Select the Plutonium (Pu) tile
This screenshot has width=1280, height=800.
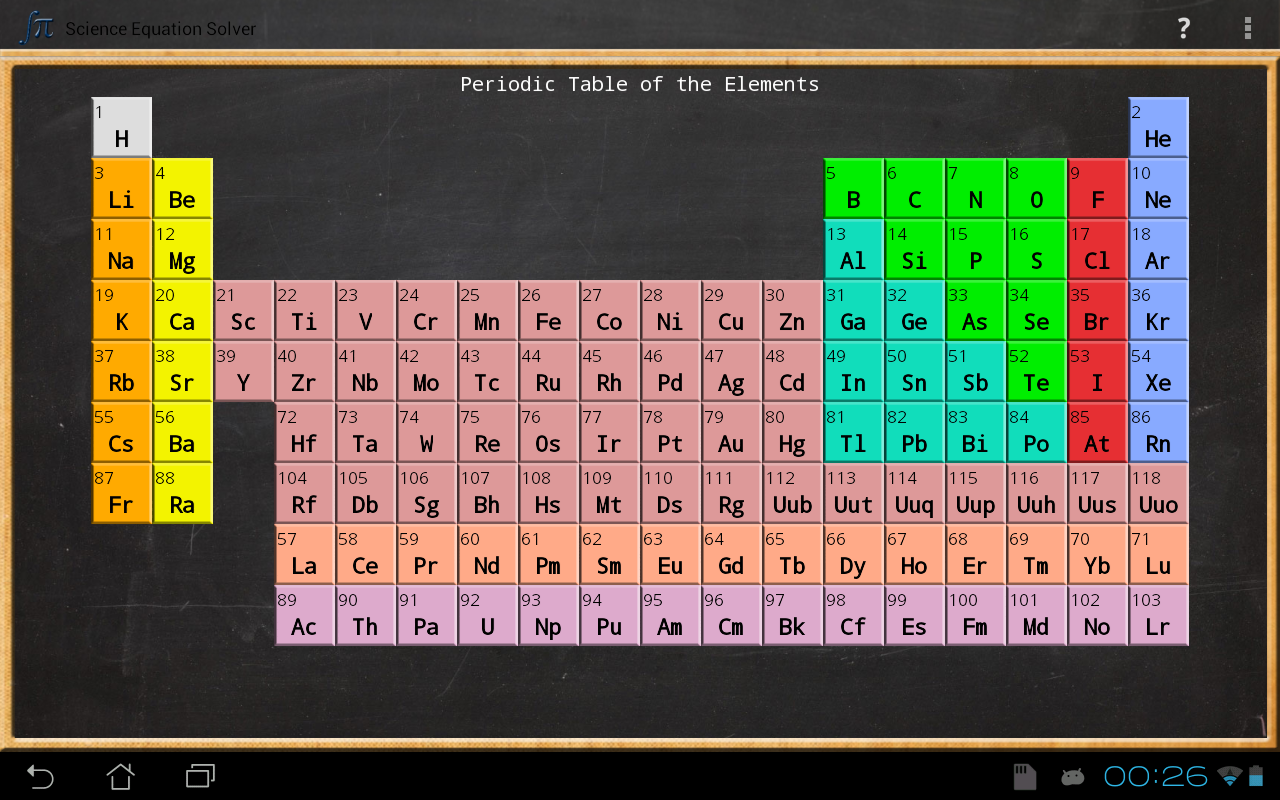click(610, 615)
